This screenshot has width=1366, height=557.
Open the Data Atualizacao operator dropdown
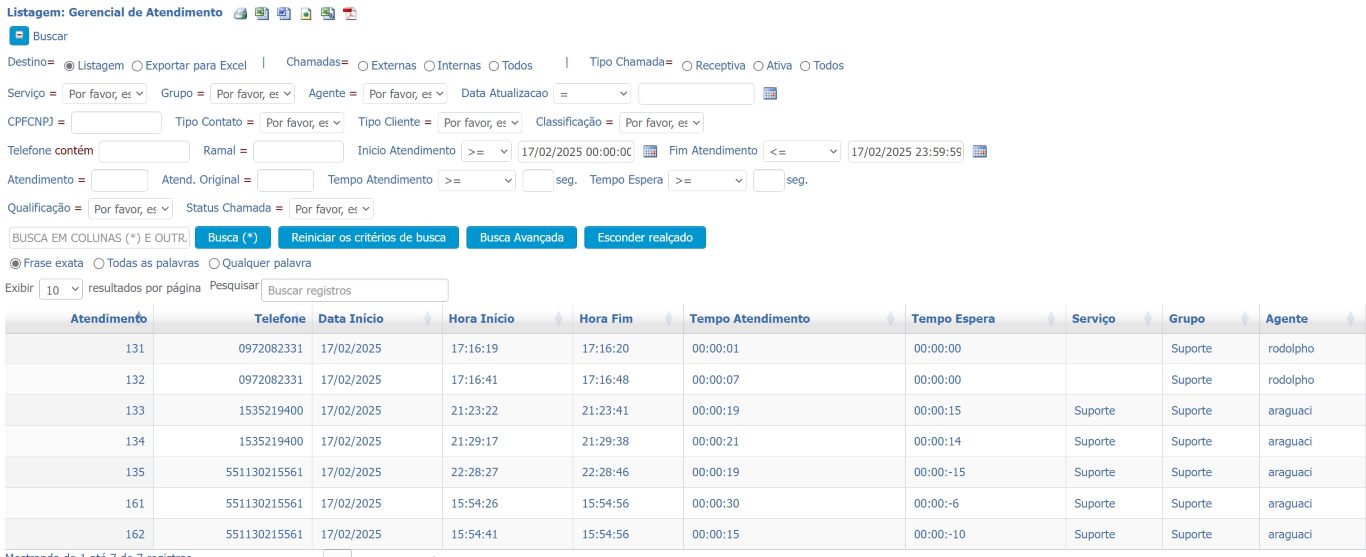(x=592, y=94)
